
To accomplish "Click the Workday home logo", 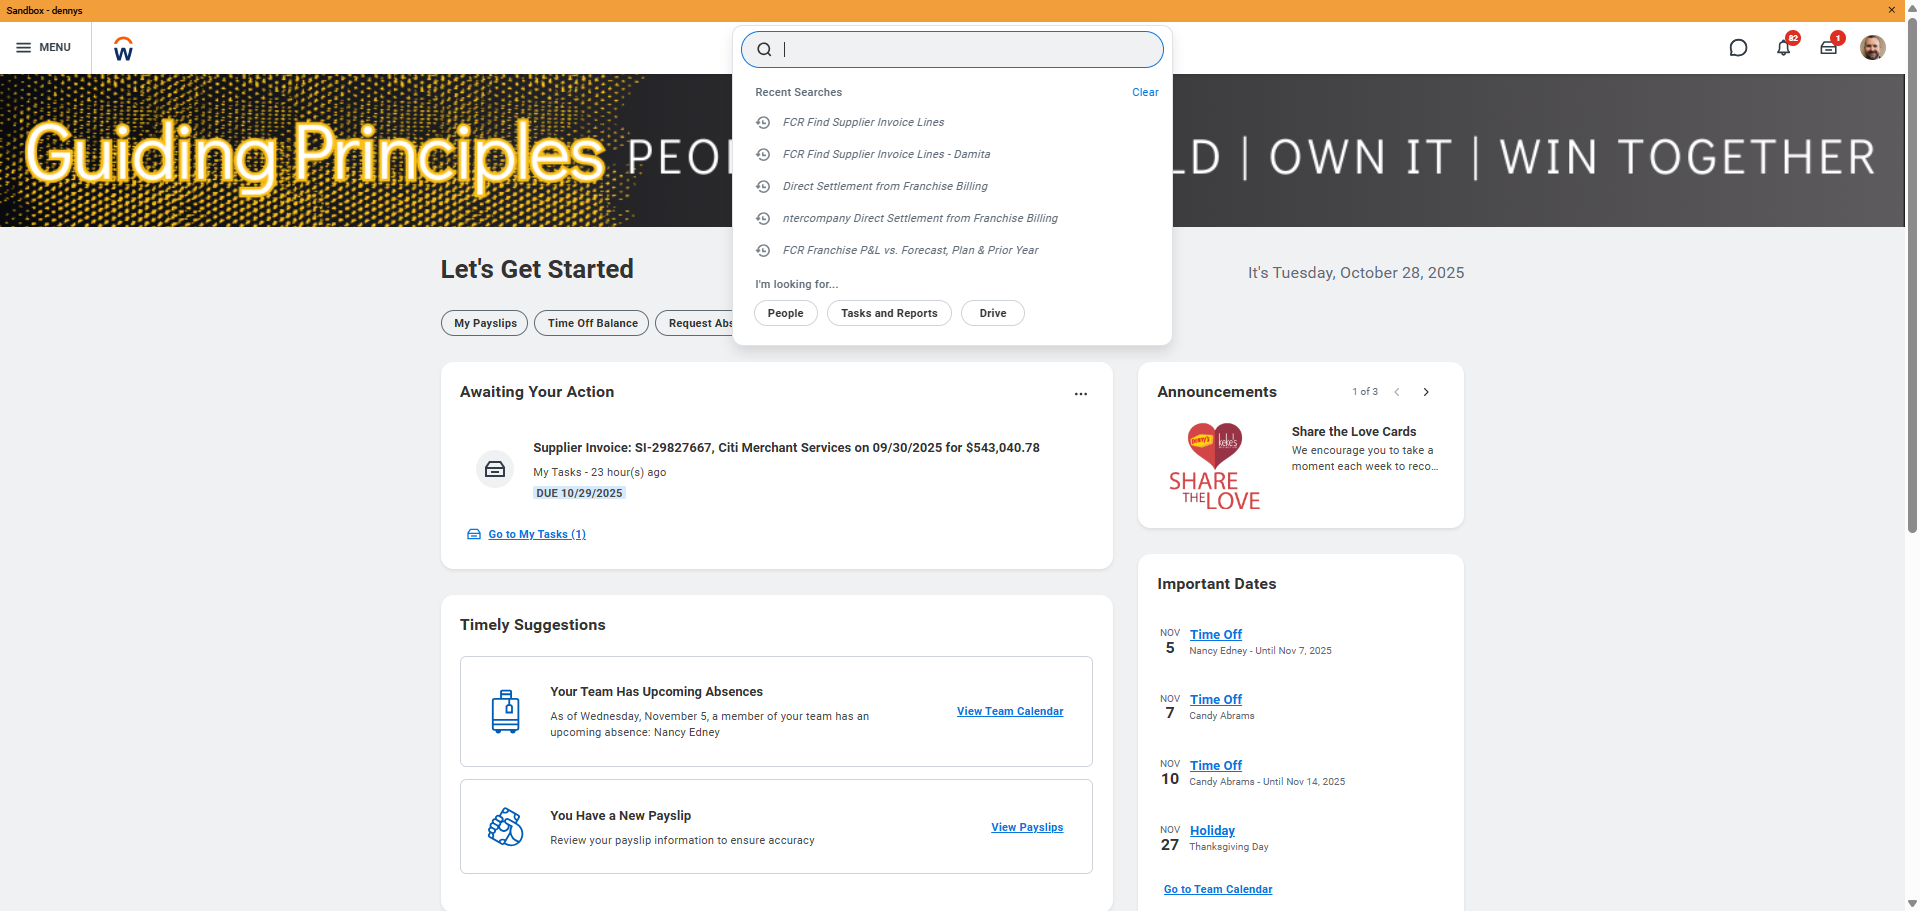I will pos(123,49).
